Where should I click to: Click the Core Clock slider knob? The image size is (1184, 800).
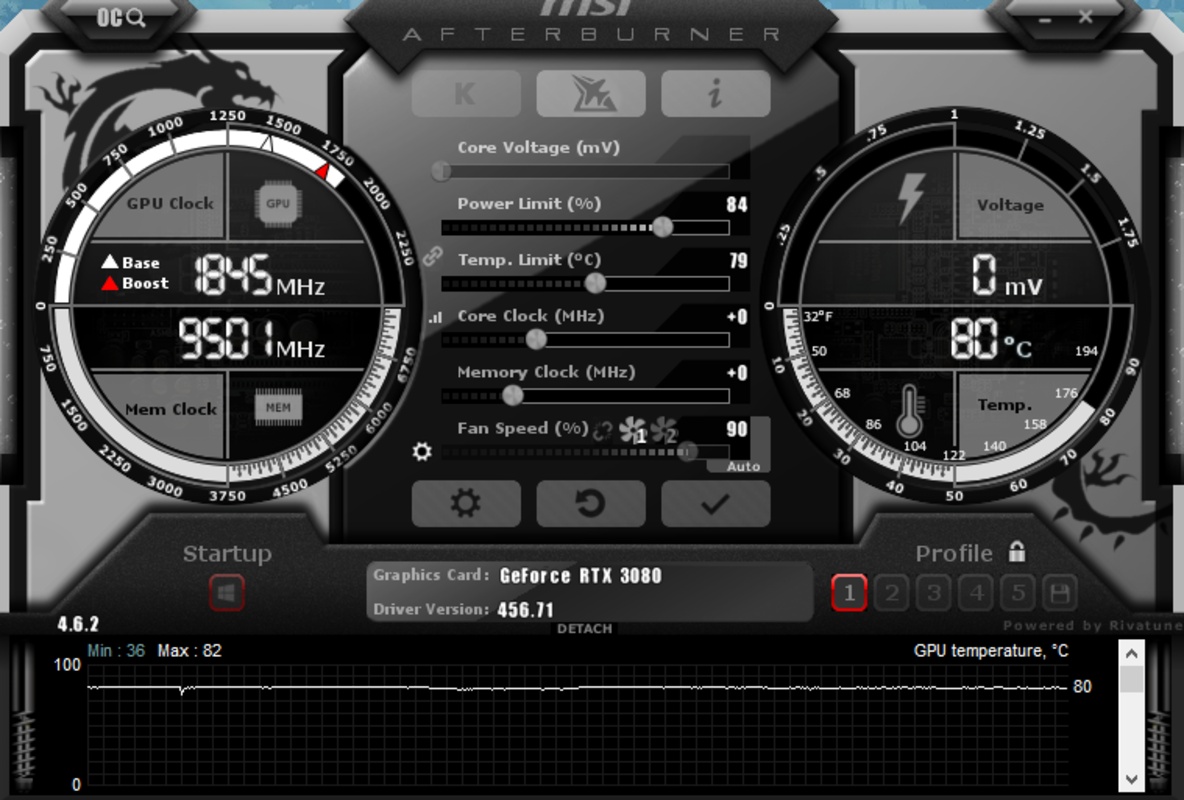[536, 339]
